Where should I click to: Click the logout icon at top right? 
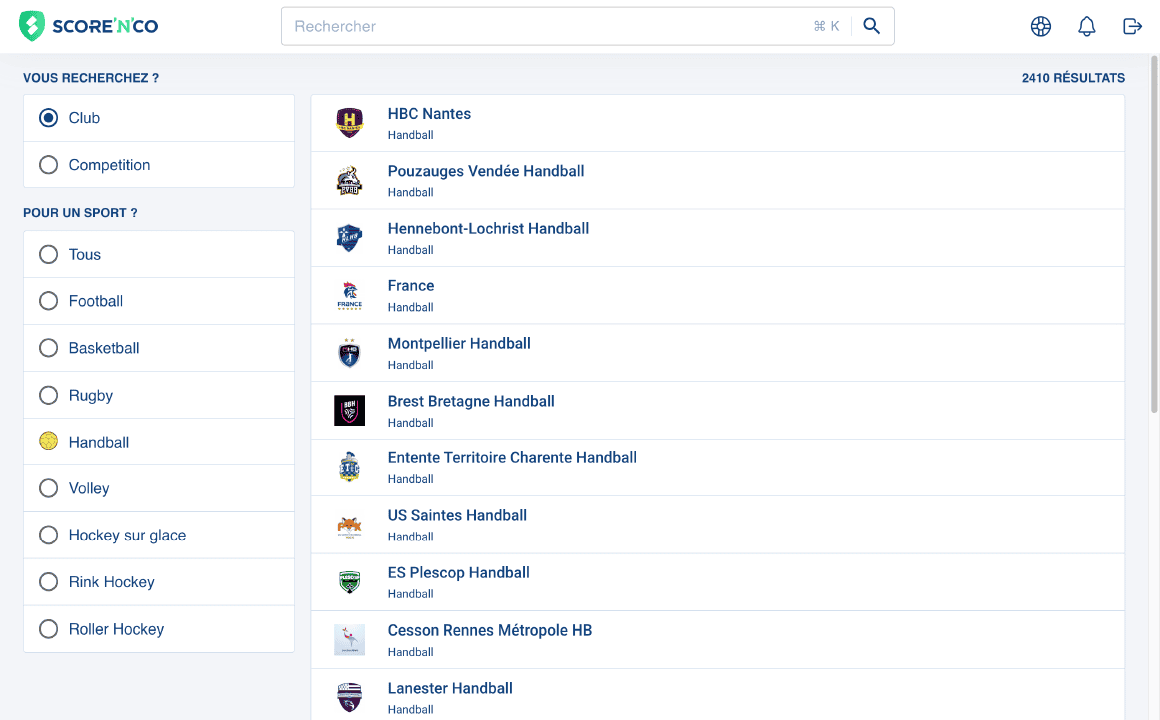(x=1132, y=26)
